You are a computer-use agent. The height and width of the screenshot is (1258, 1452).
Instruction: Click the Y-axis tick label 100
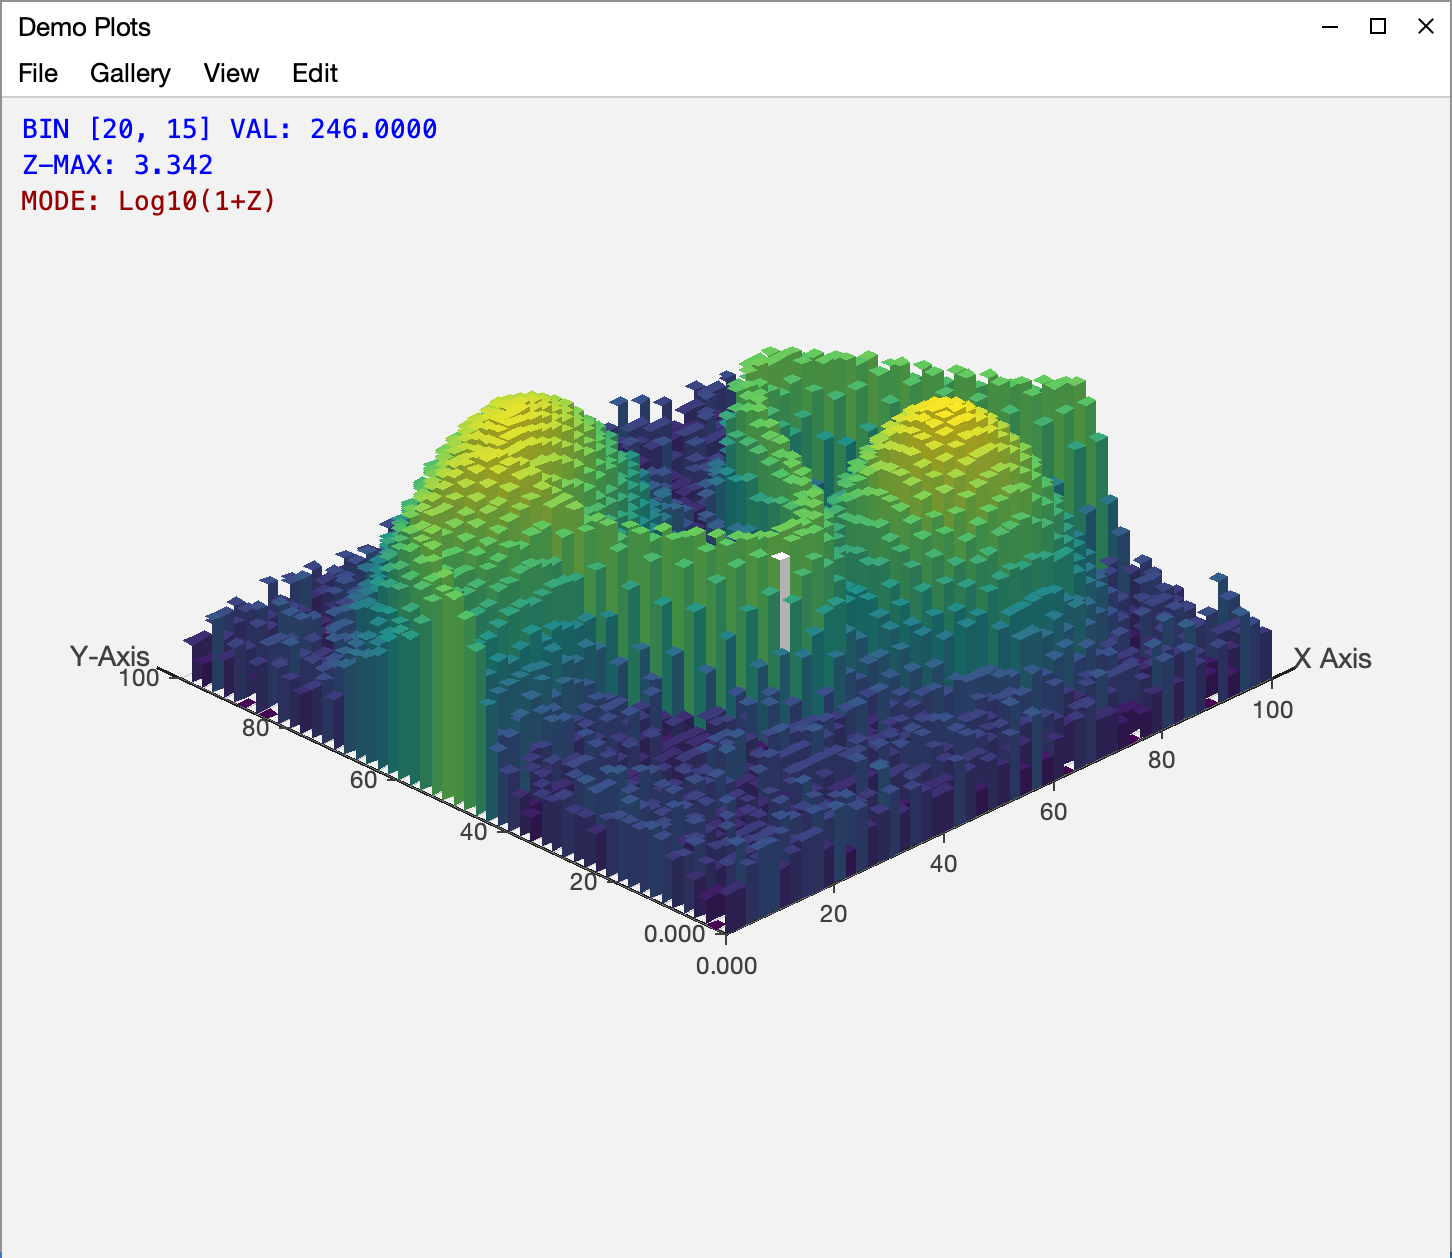pyautogui.click(x=139, y=678)
